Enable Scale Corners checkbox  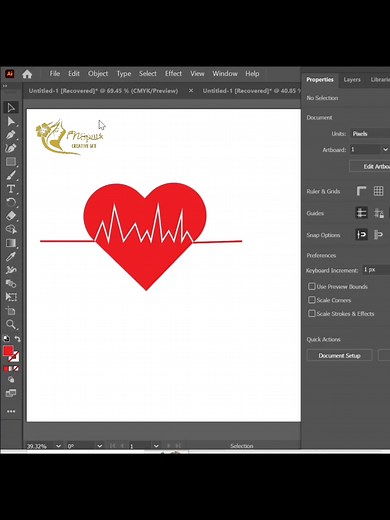pos(312,300)
